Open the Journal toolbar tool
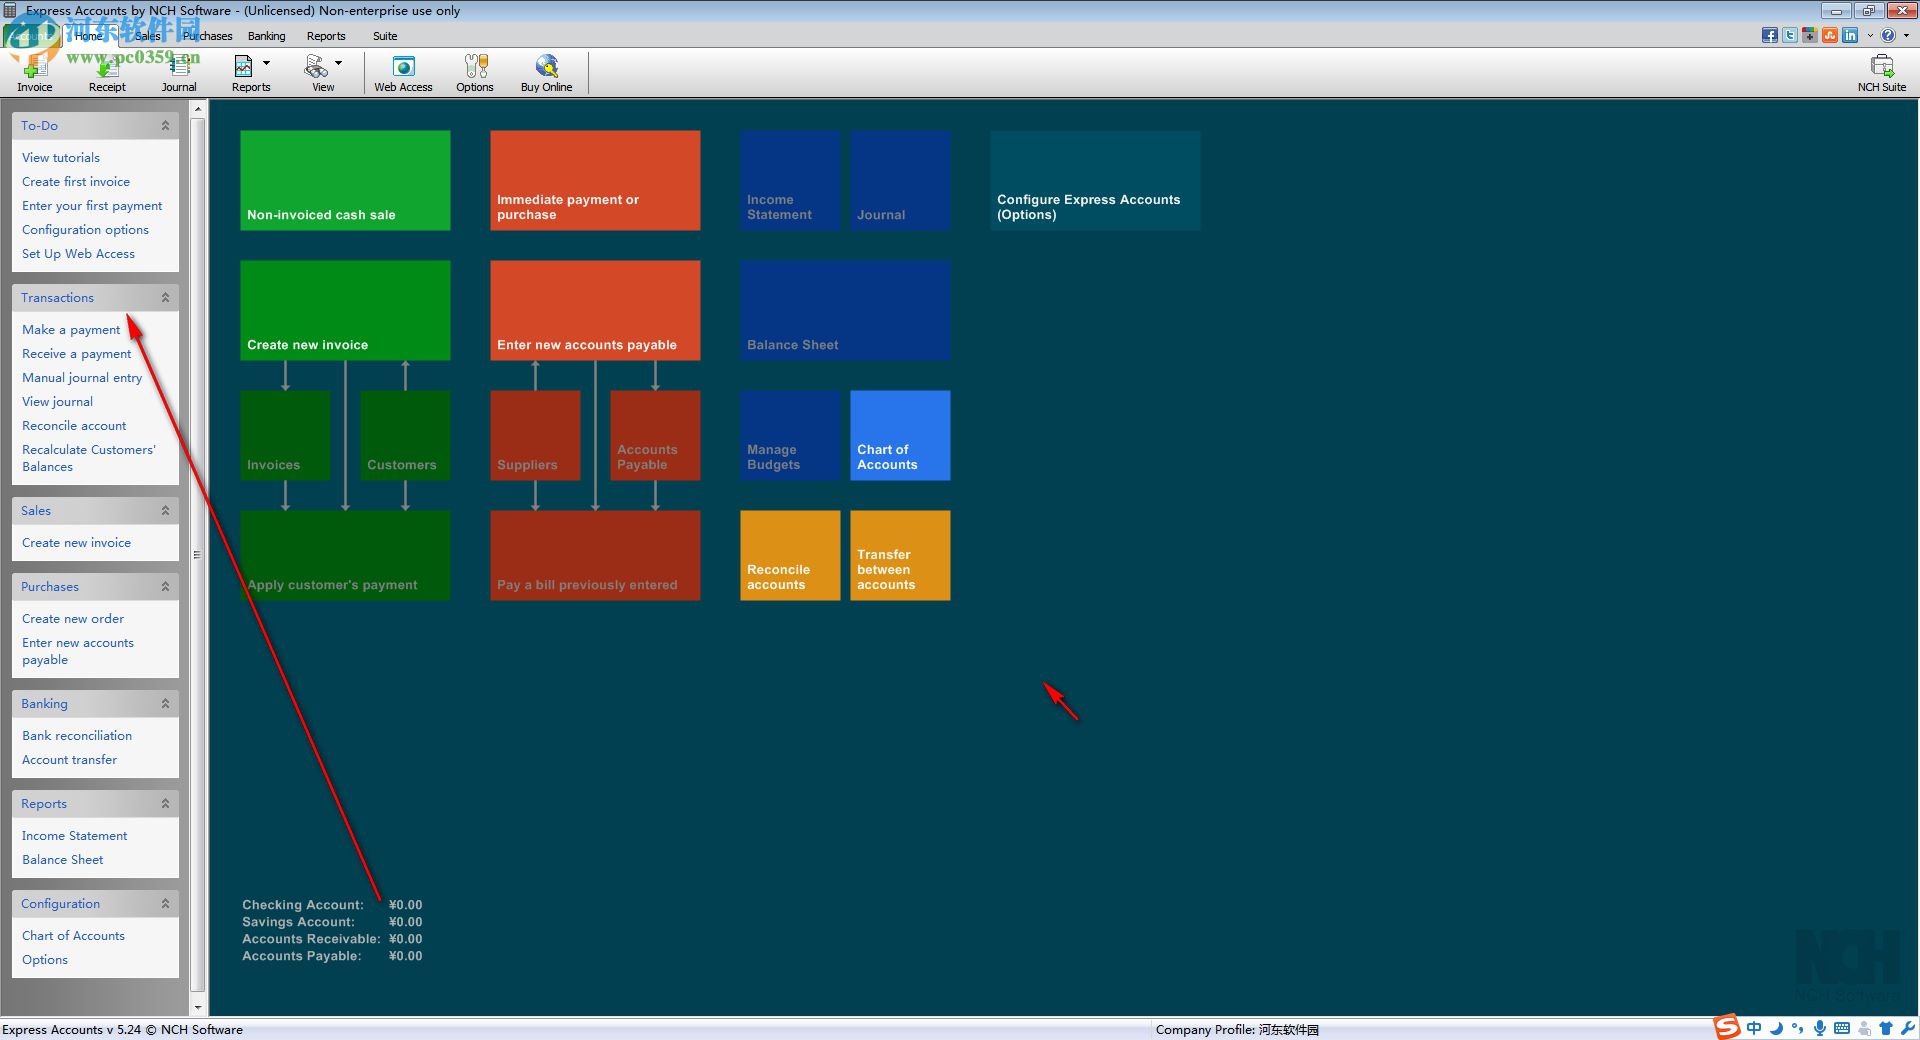 [x=179, y=73]
